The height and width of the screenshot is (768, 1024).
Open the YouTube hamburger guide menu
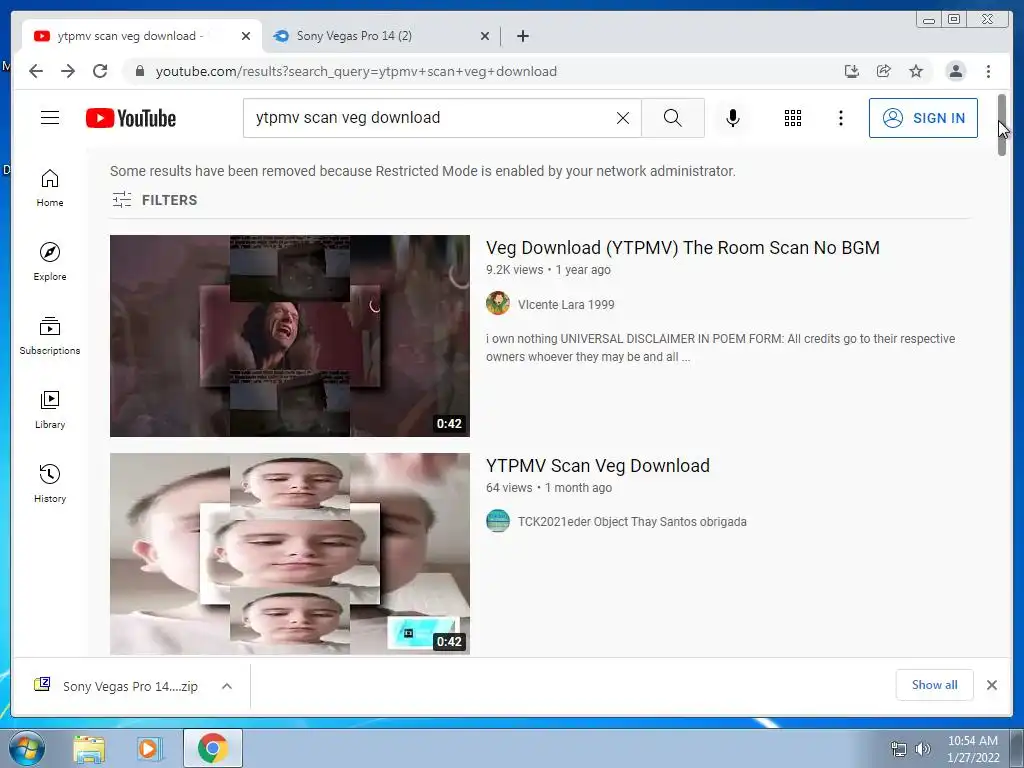(x=50, y=118)
